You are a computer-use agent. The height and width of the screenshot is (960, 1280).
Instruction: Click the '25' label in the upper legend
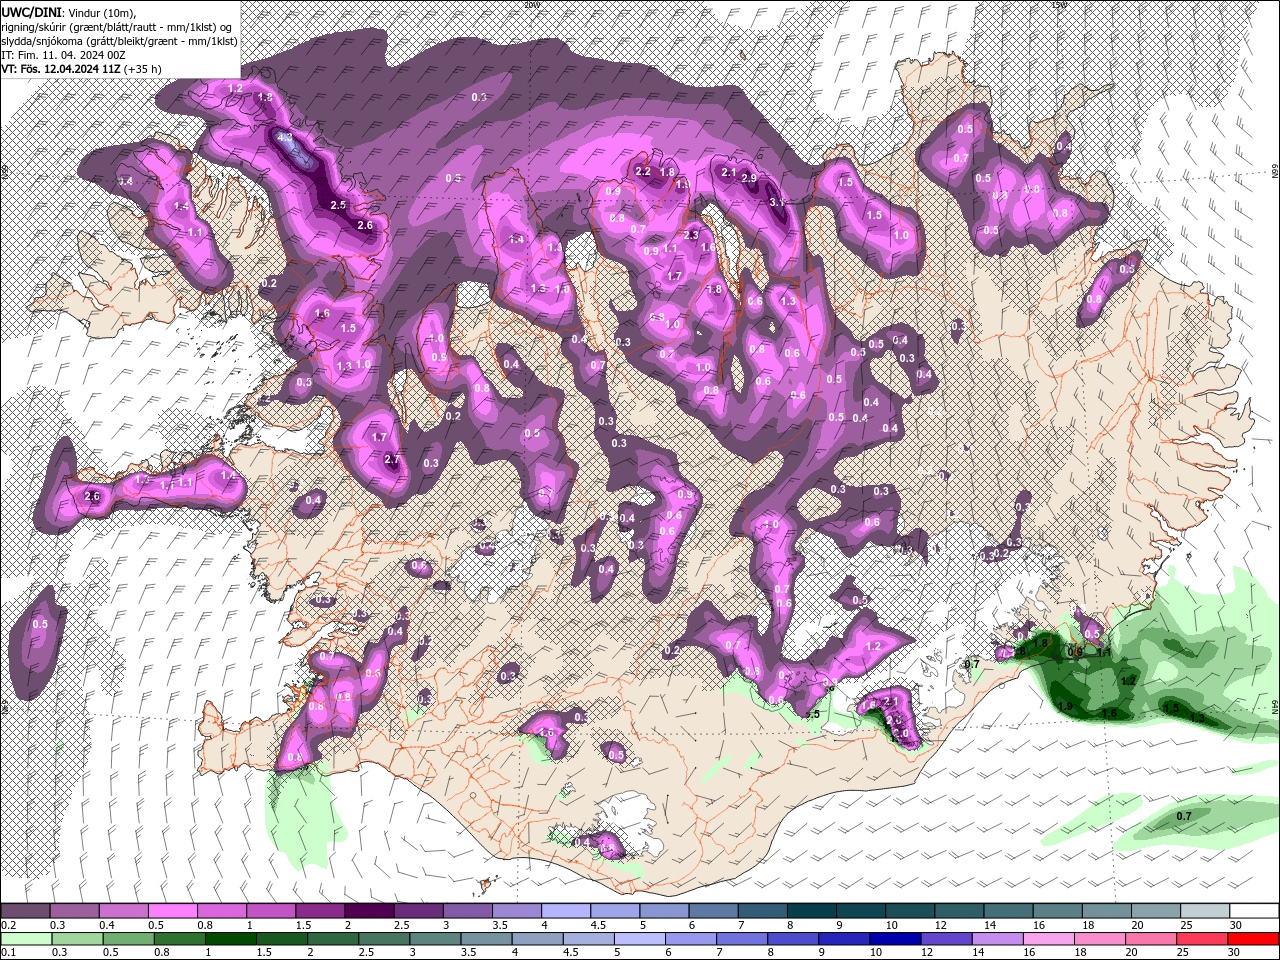[1187, 925]
